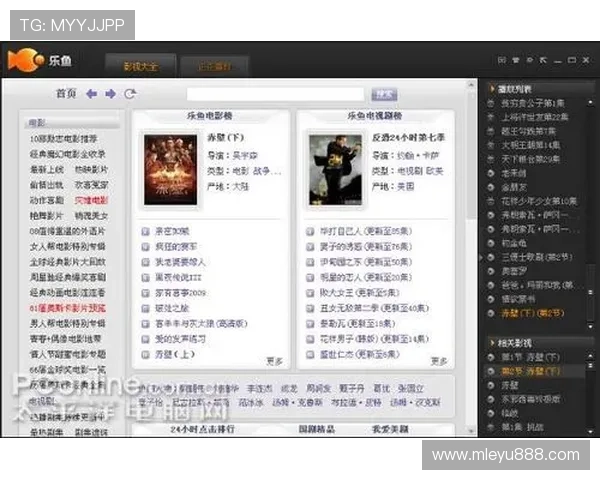Select the 我爱美剧 tab
The height and width of the screenshot is (480, 600).
(x=390, y=429)
